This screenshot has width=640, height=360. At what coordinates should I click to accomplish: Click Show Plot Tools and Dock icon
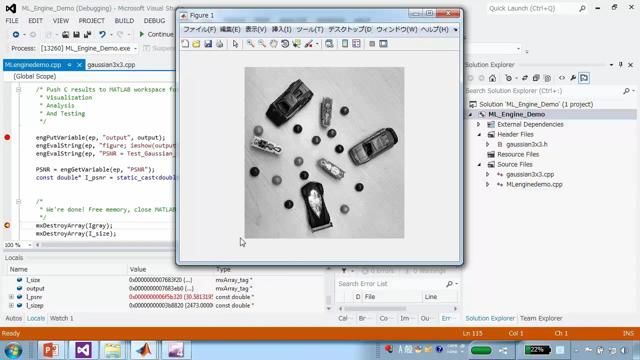pyautogui.click(x=383, y=44)
